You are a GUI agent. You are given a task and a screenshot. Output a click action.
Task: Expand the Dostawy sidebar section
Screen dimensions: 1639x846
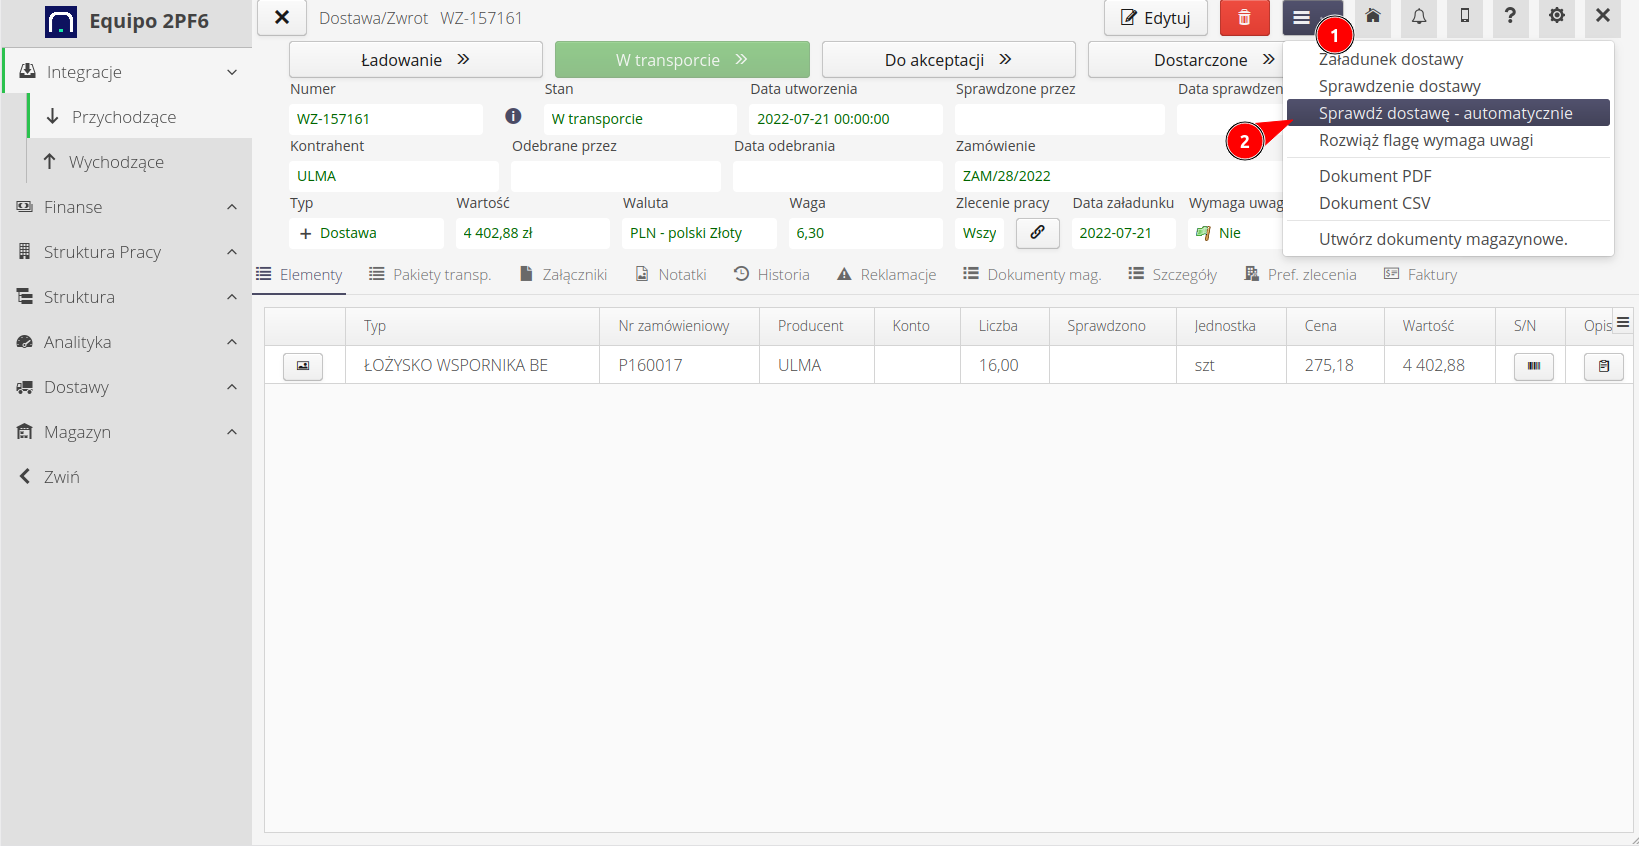coord(127,387)
